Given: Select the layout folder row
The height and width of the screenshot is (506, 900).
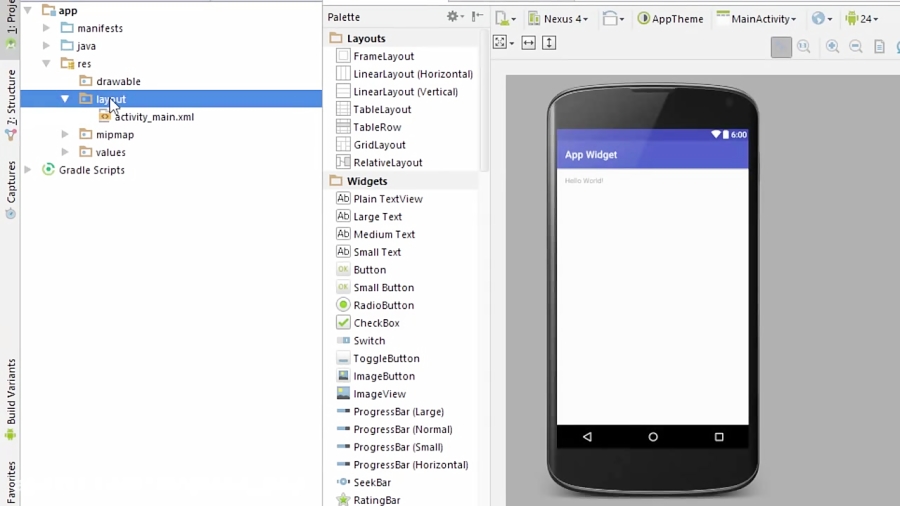Looking at the screenshot, I should pos(171,99).
